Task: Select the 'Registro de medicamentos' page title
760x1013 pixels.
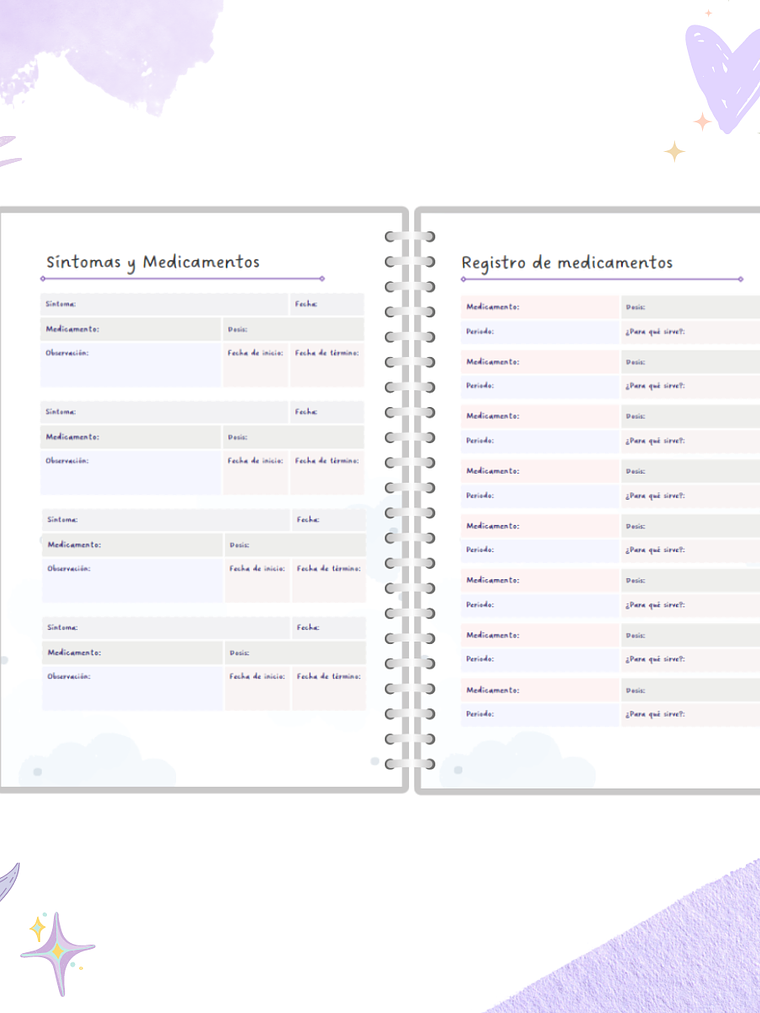Action: 567,263
